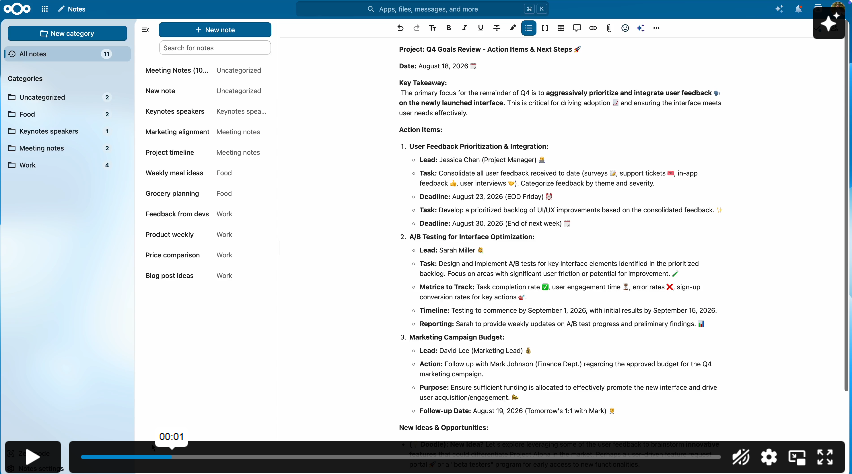Insert a callout using speech bubble icon
Image resolution: width=852 pixels, height=474 pixels.
tap(577, 28)
